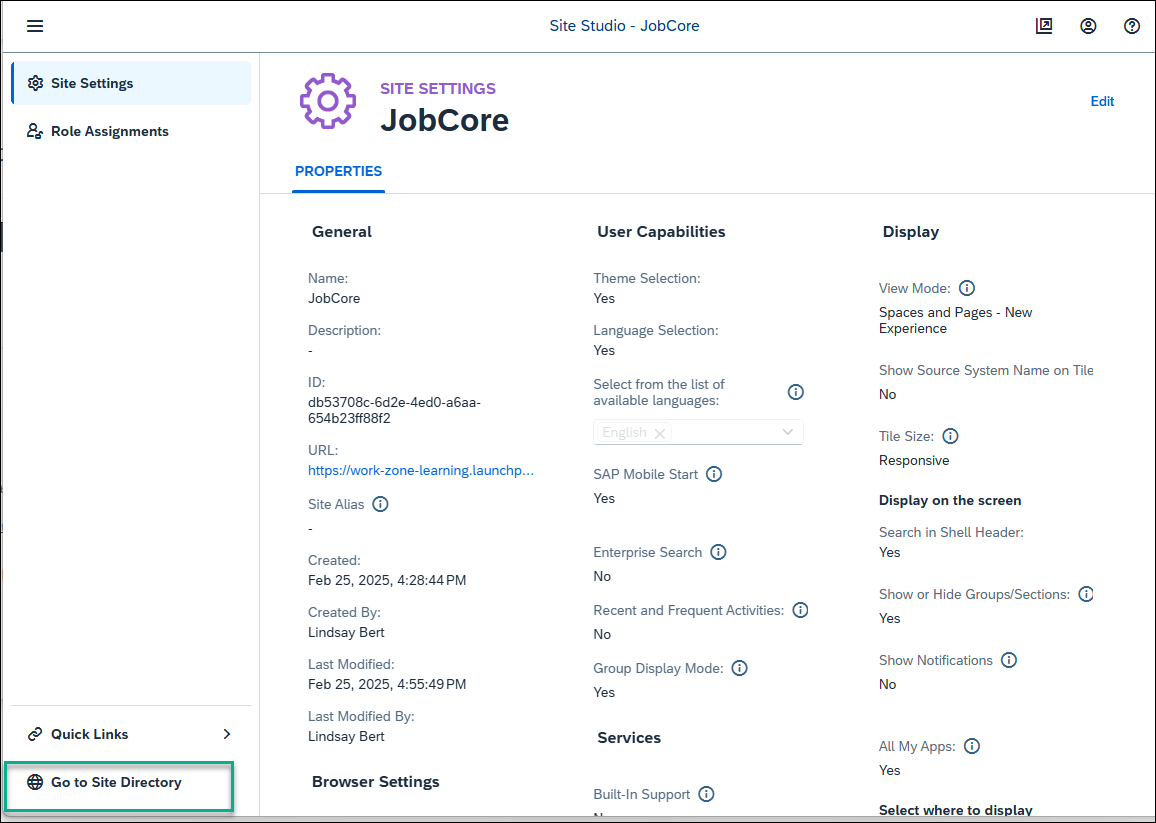This screenshot has height=823, width=1156.
Task: Show info for View Mode
Action: [967, 288]
